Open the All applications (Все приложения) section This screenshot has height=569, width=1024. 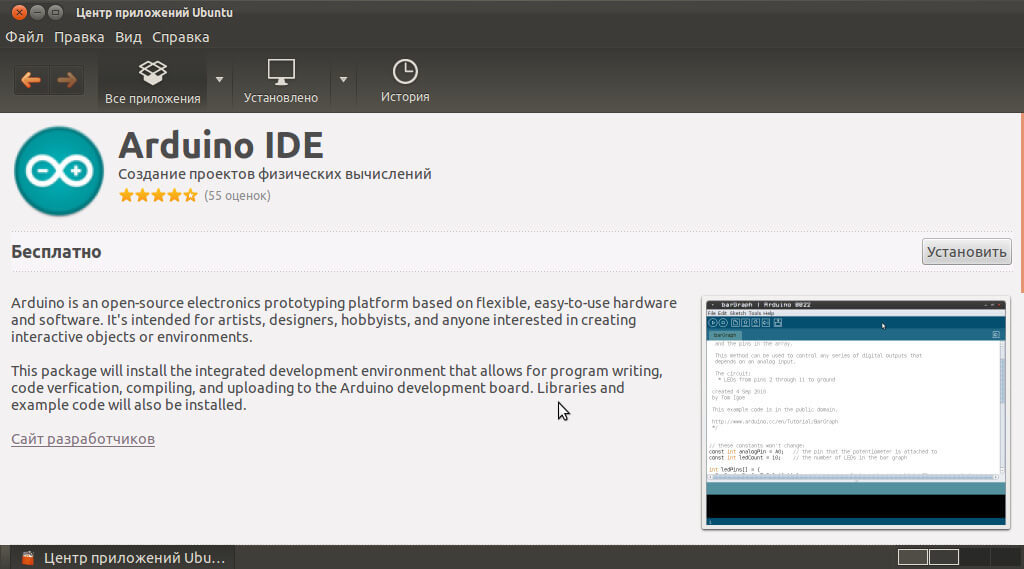[152, 82]
